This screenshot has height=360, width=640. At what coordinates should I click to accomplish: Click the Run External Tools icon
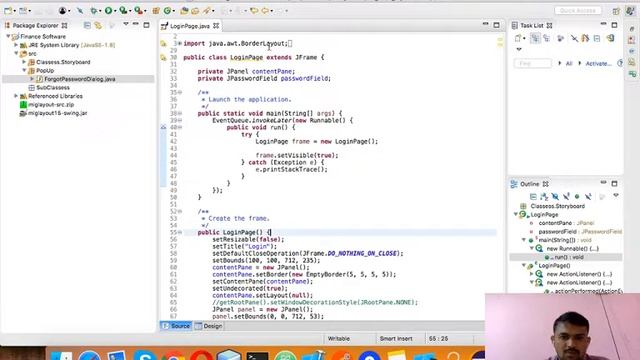click(x=139, y=11)
